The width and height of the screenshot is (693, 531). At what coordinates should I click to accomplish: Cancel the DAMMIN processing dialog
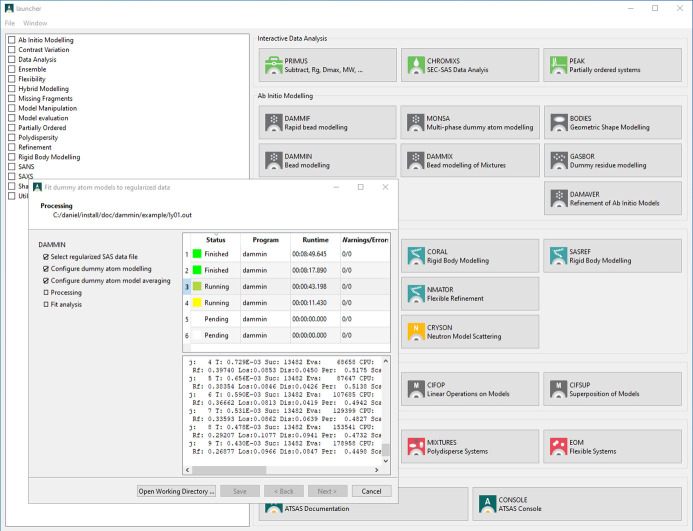point(371,491)
